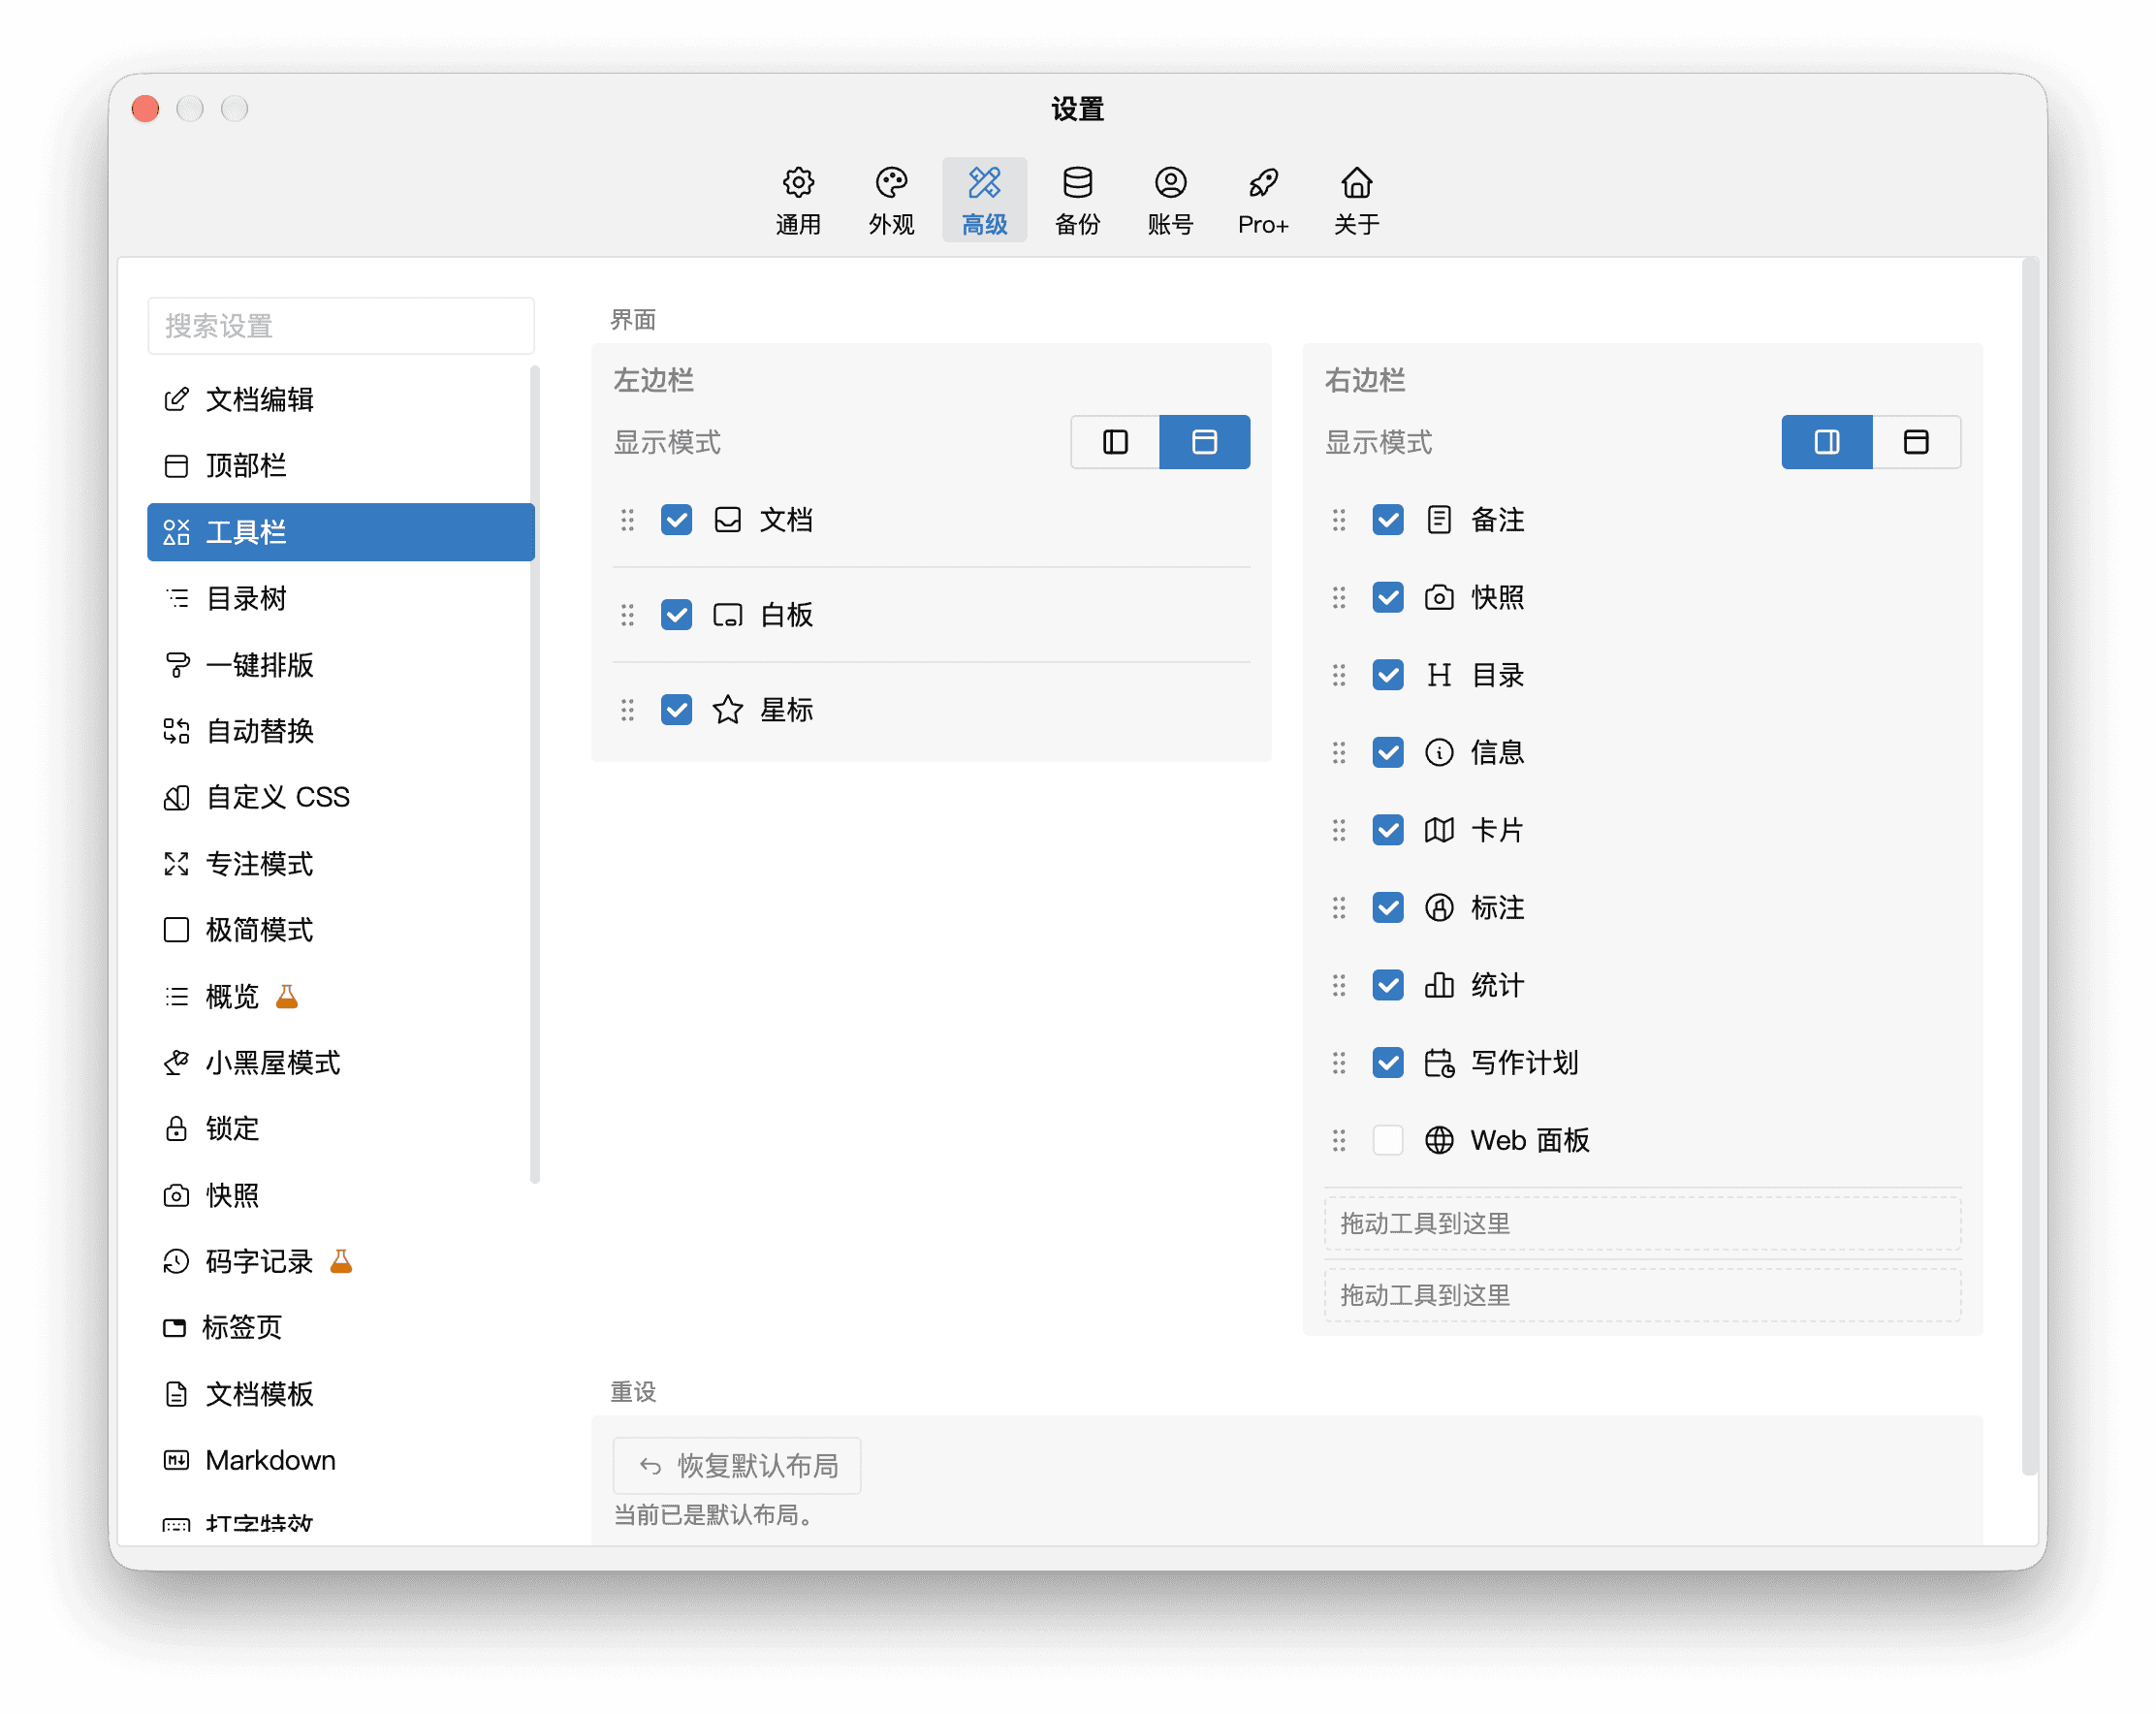Open the Pro+ rocket tab
Screen dimensions: 2156x1714
click(x=1263, y=200)
